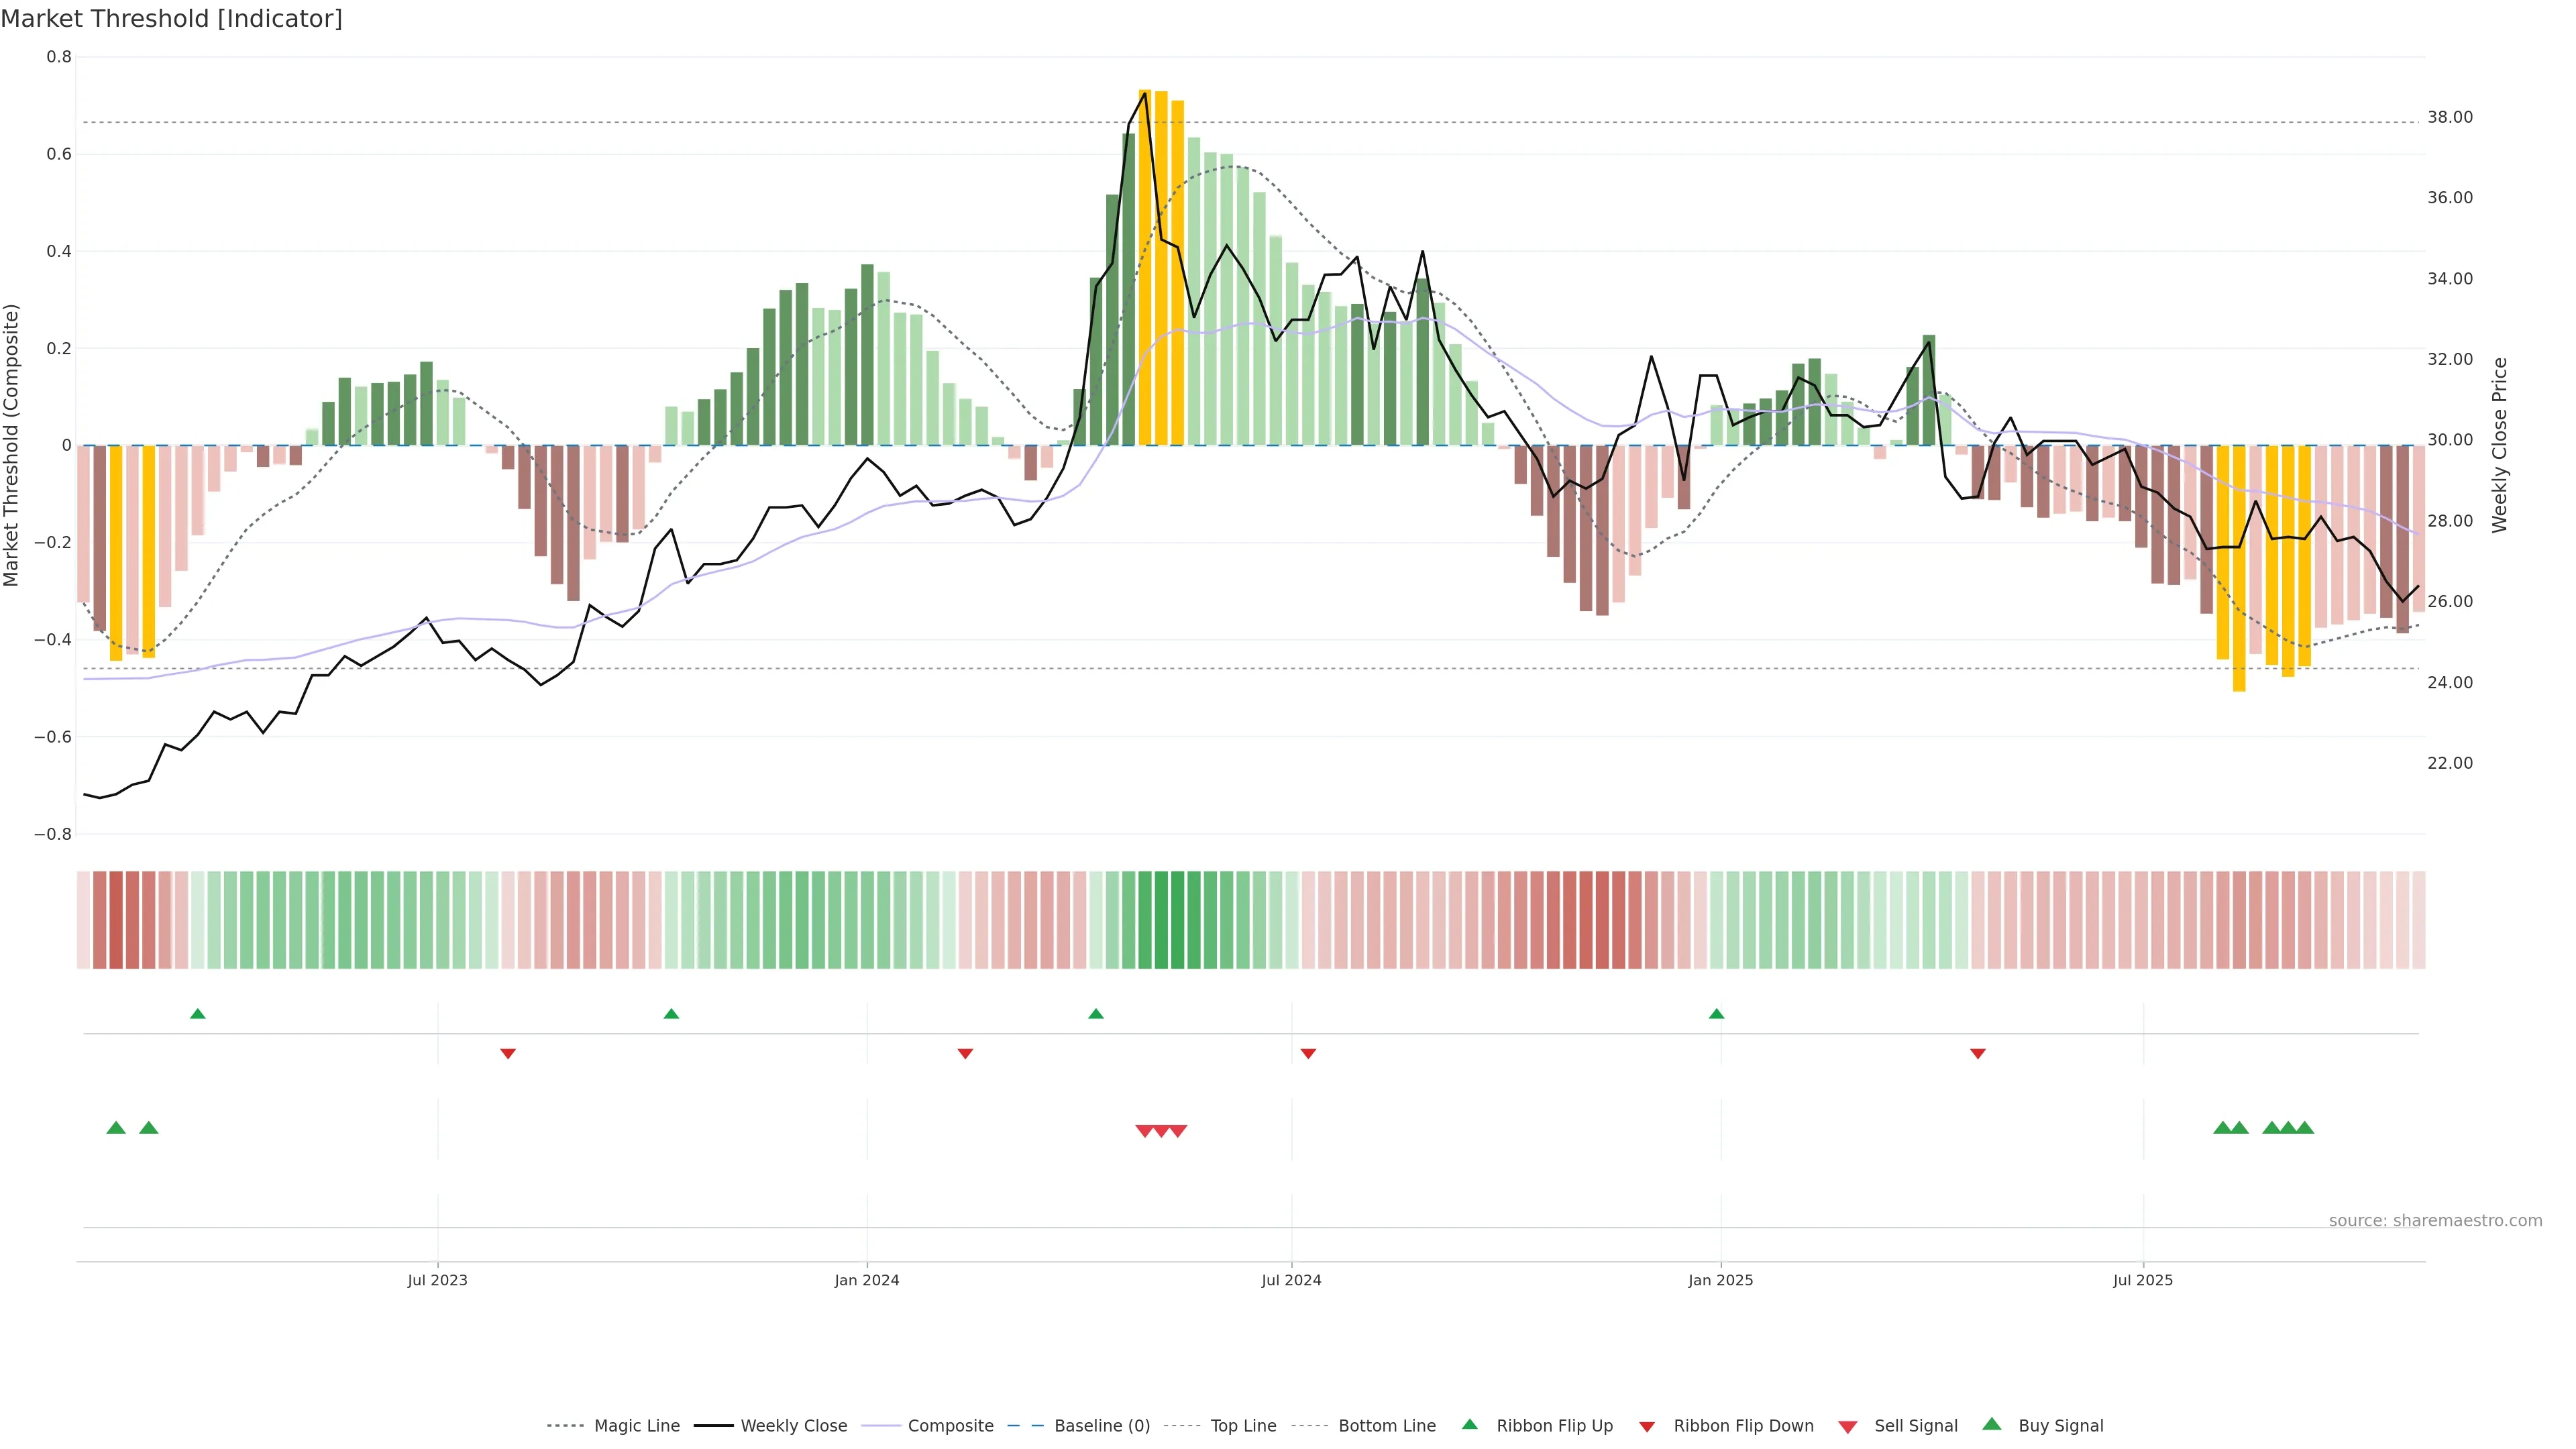
Task: Click Ribbon Flip Up legend triangle
Action: pos(1470,1424)
